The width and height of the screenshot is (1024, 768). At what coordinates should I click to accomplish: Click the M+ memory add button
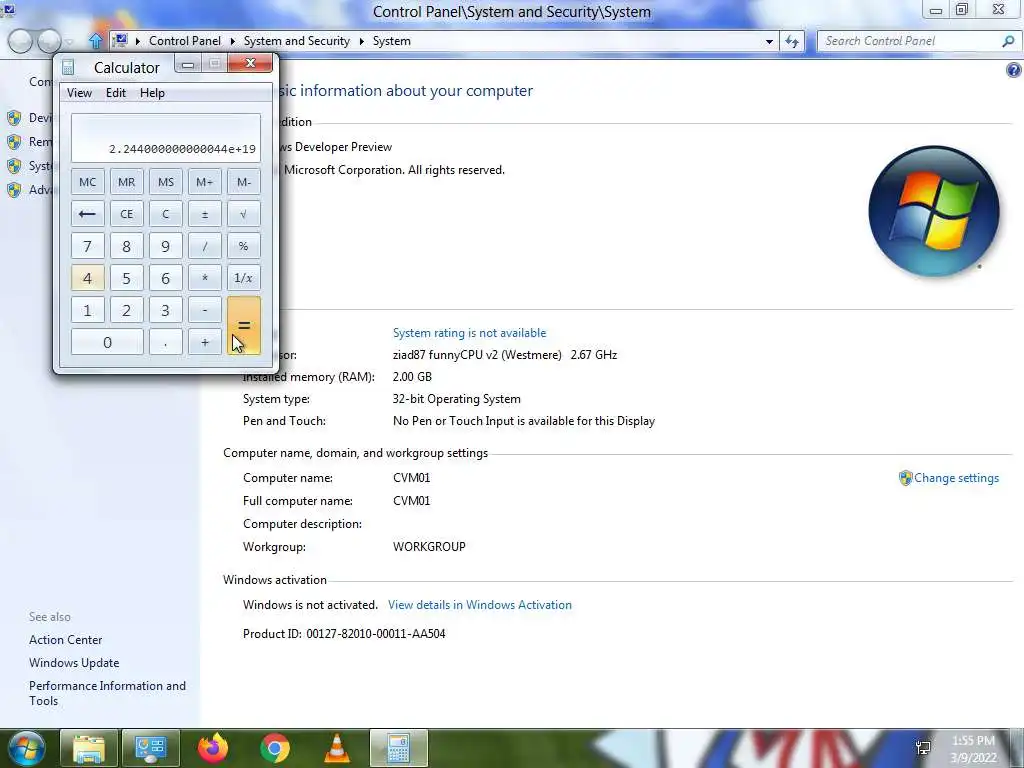pyautogui.click(x=204, y=182)
